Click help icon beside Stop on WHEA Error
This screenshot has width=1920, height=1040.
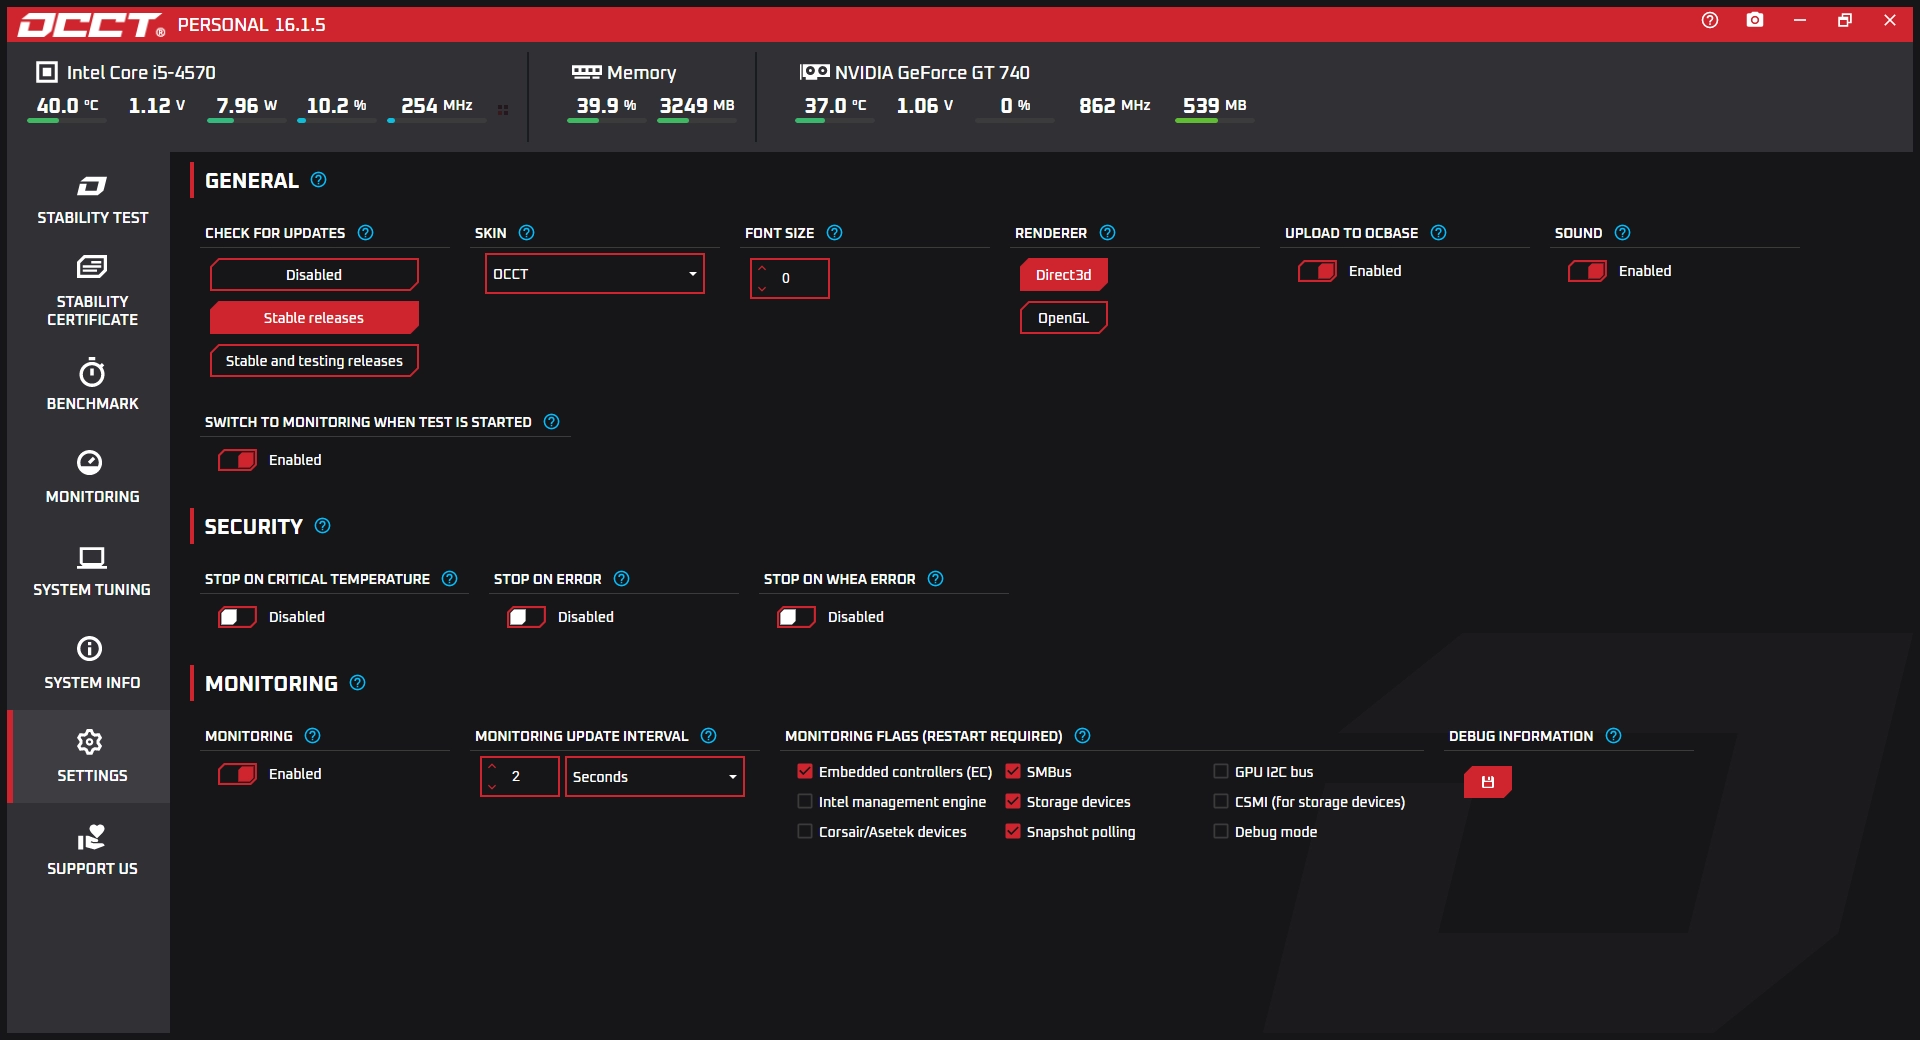click(936, 579)
